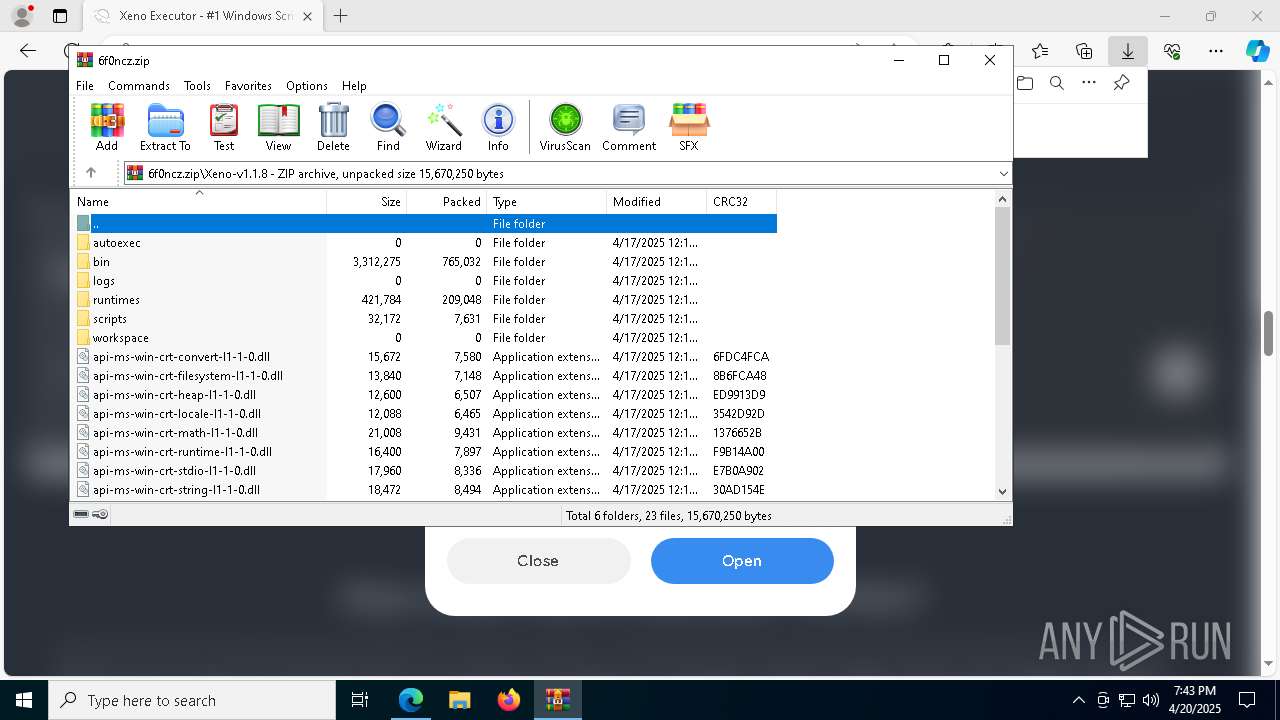The height and width of the screenshot is (720, 1280).
Task: Show hidden system tray icons
Action: pyautogui.click(x=1078, y=700)
